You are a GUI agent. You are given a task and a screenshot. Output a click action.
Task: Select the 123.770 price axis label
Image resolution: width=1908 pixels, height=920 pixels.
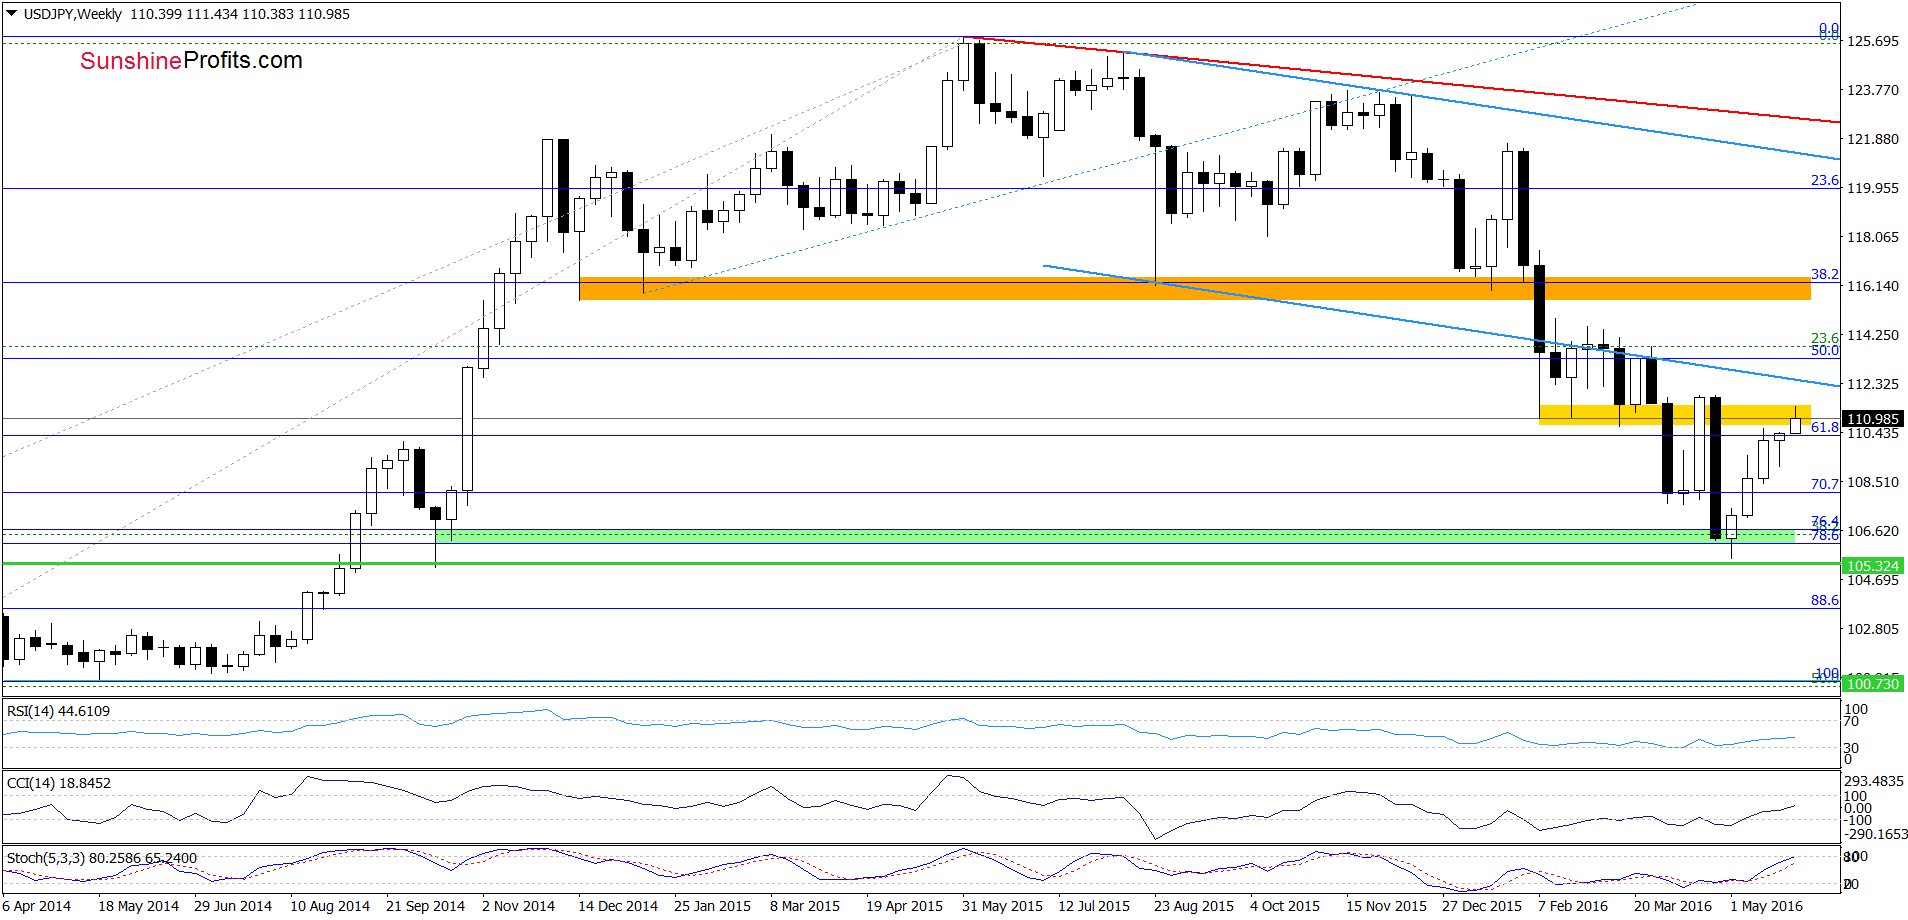1873,90
